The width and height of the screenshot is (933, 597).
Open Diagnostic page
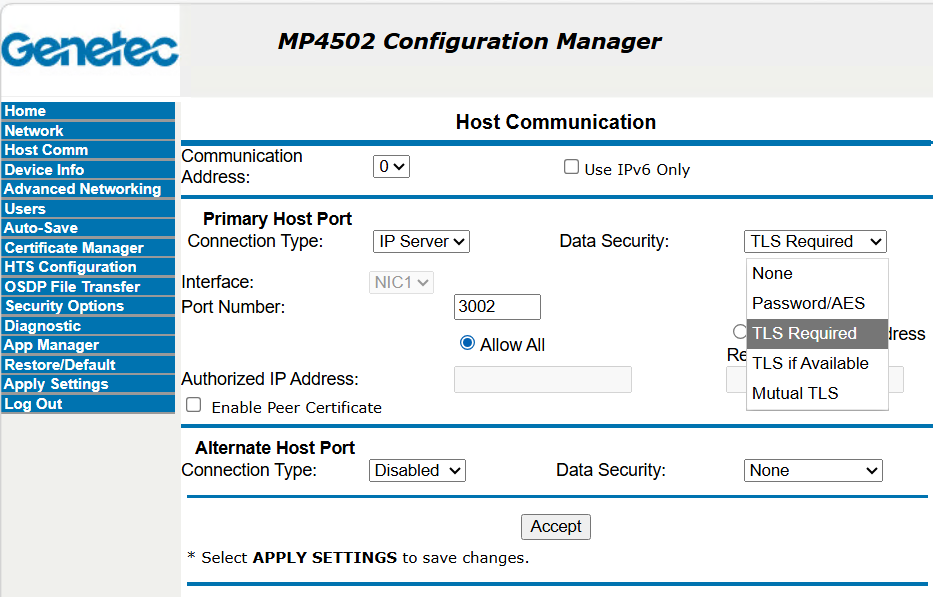(88, 326)
